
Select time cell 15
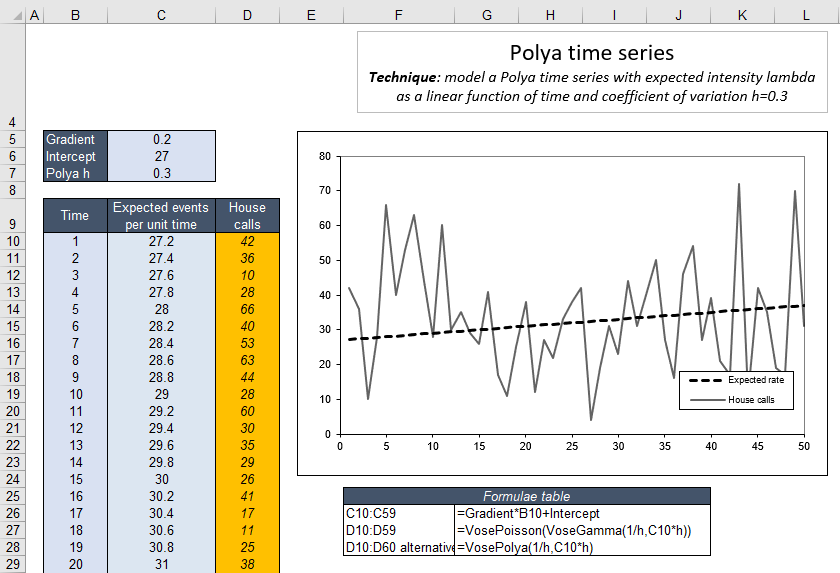(x=76, y=479)
